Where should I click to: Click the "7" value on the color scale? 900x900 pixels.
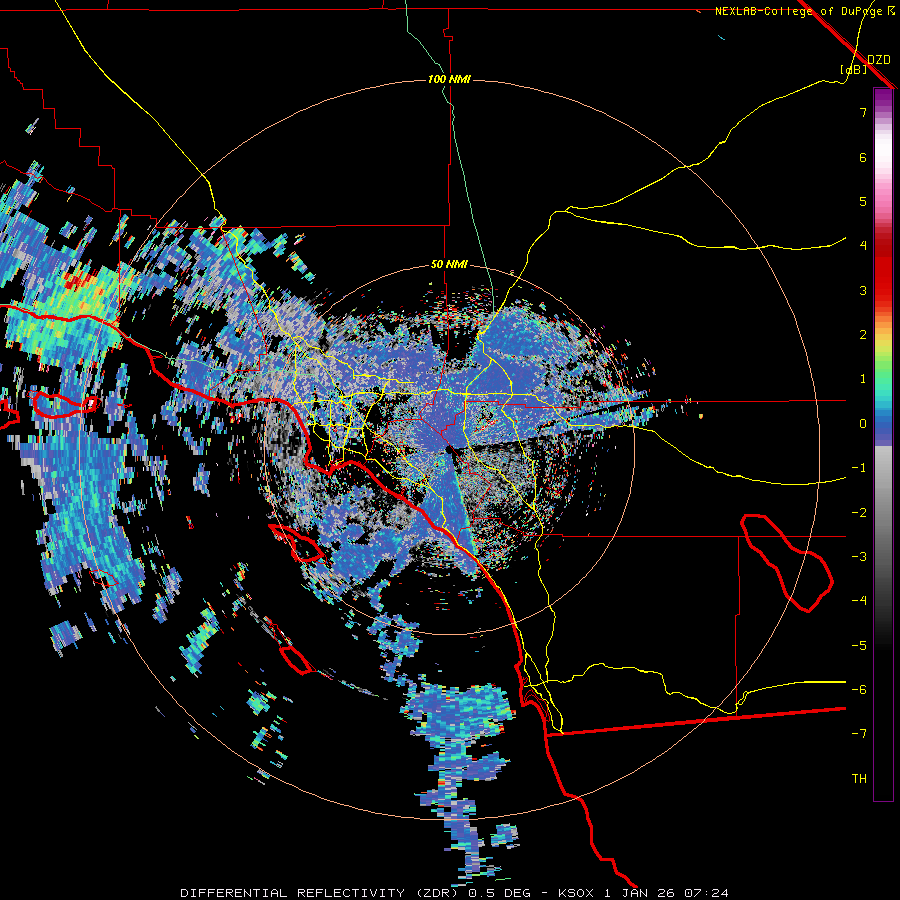tap(863, 112)
